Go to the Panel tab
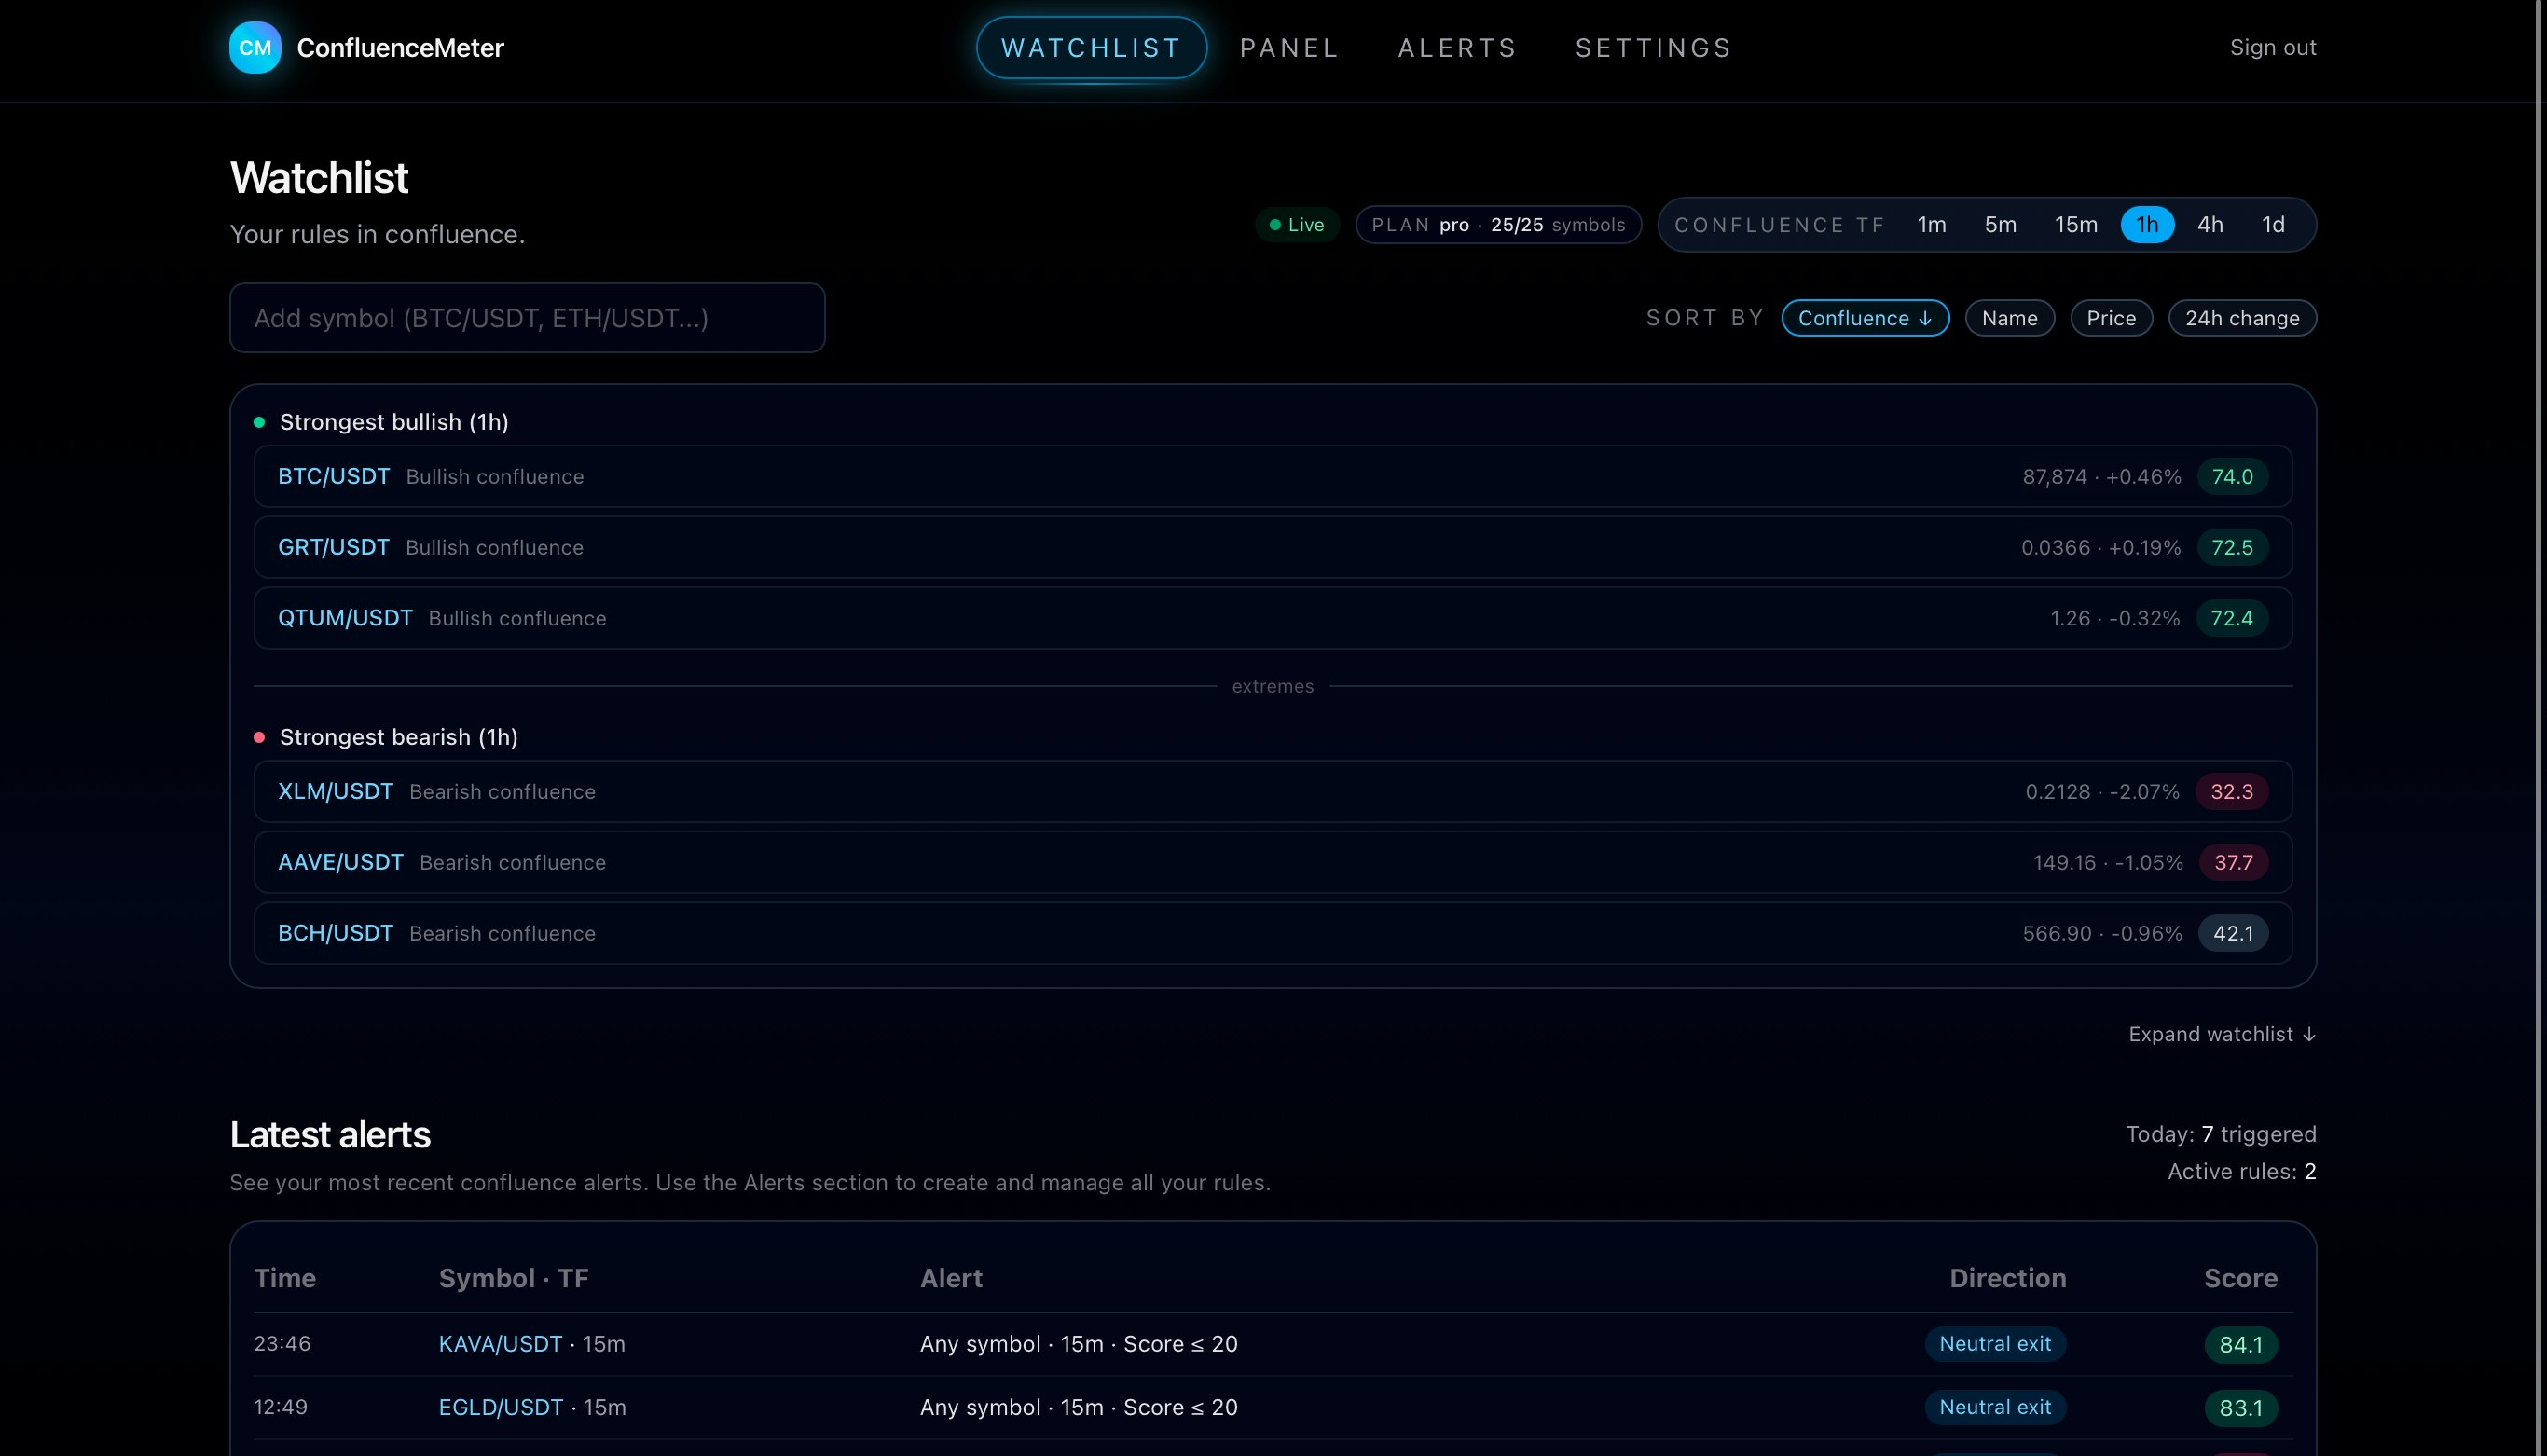Screen dimensions: 2547x1456 pos(1288,48)
